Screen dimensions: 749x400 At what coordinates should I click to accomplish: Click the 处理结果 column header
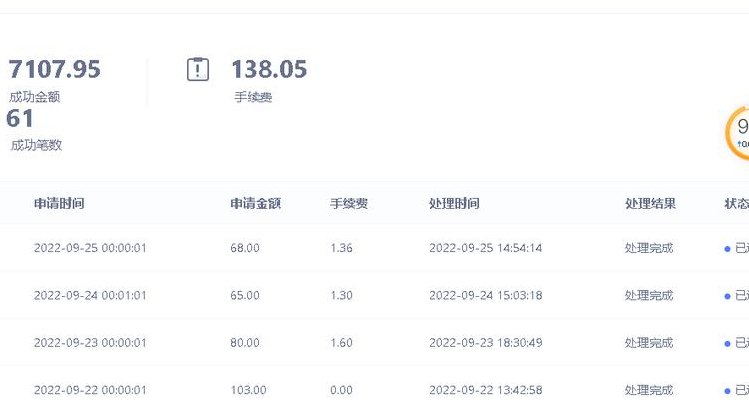pos(650,204)
